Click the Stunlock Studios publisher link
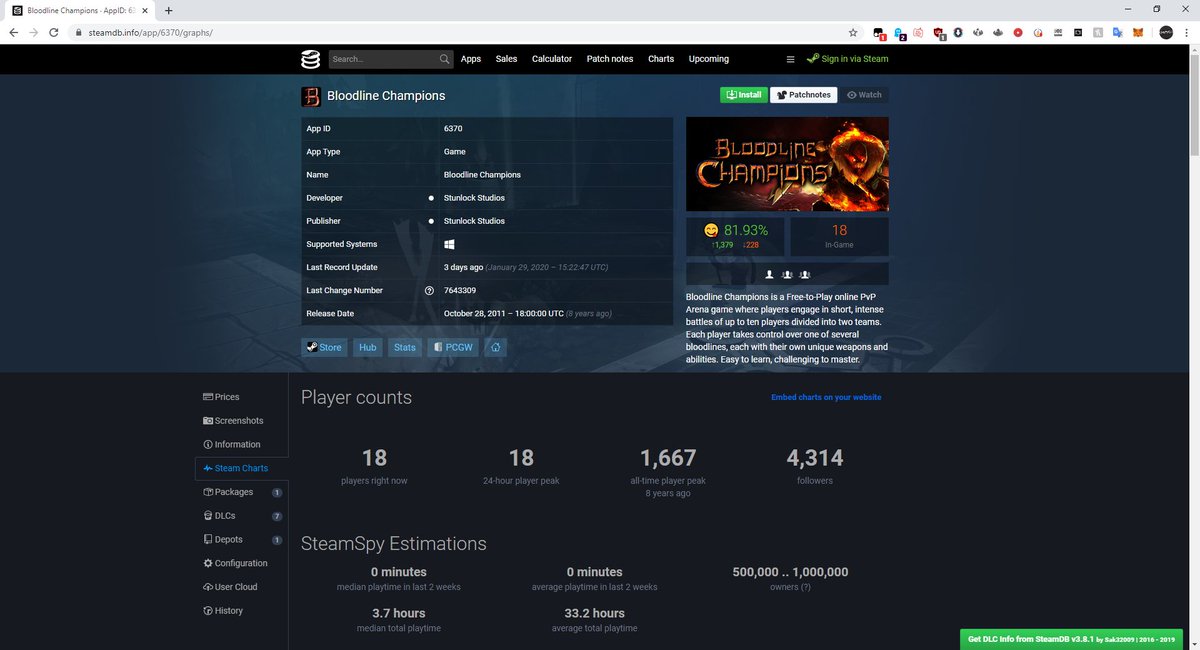This screenshot has width=1200, height=650. click(x=474, y=221)
